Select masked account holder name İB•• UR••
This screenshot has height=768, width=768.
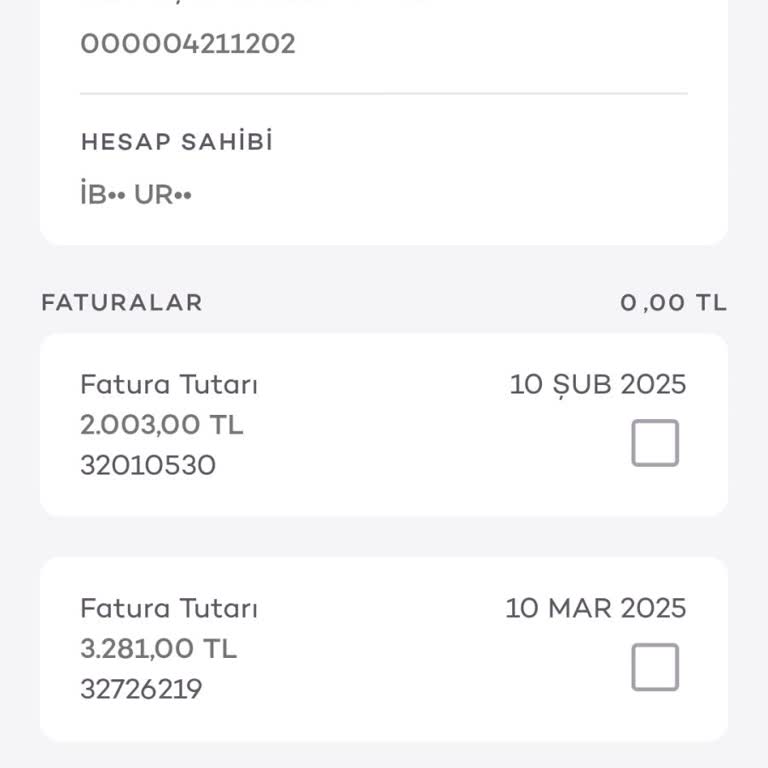click(x=136, y=195)
